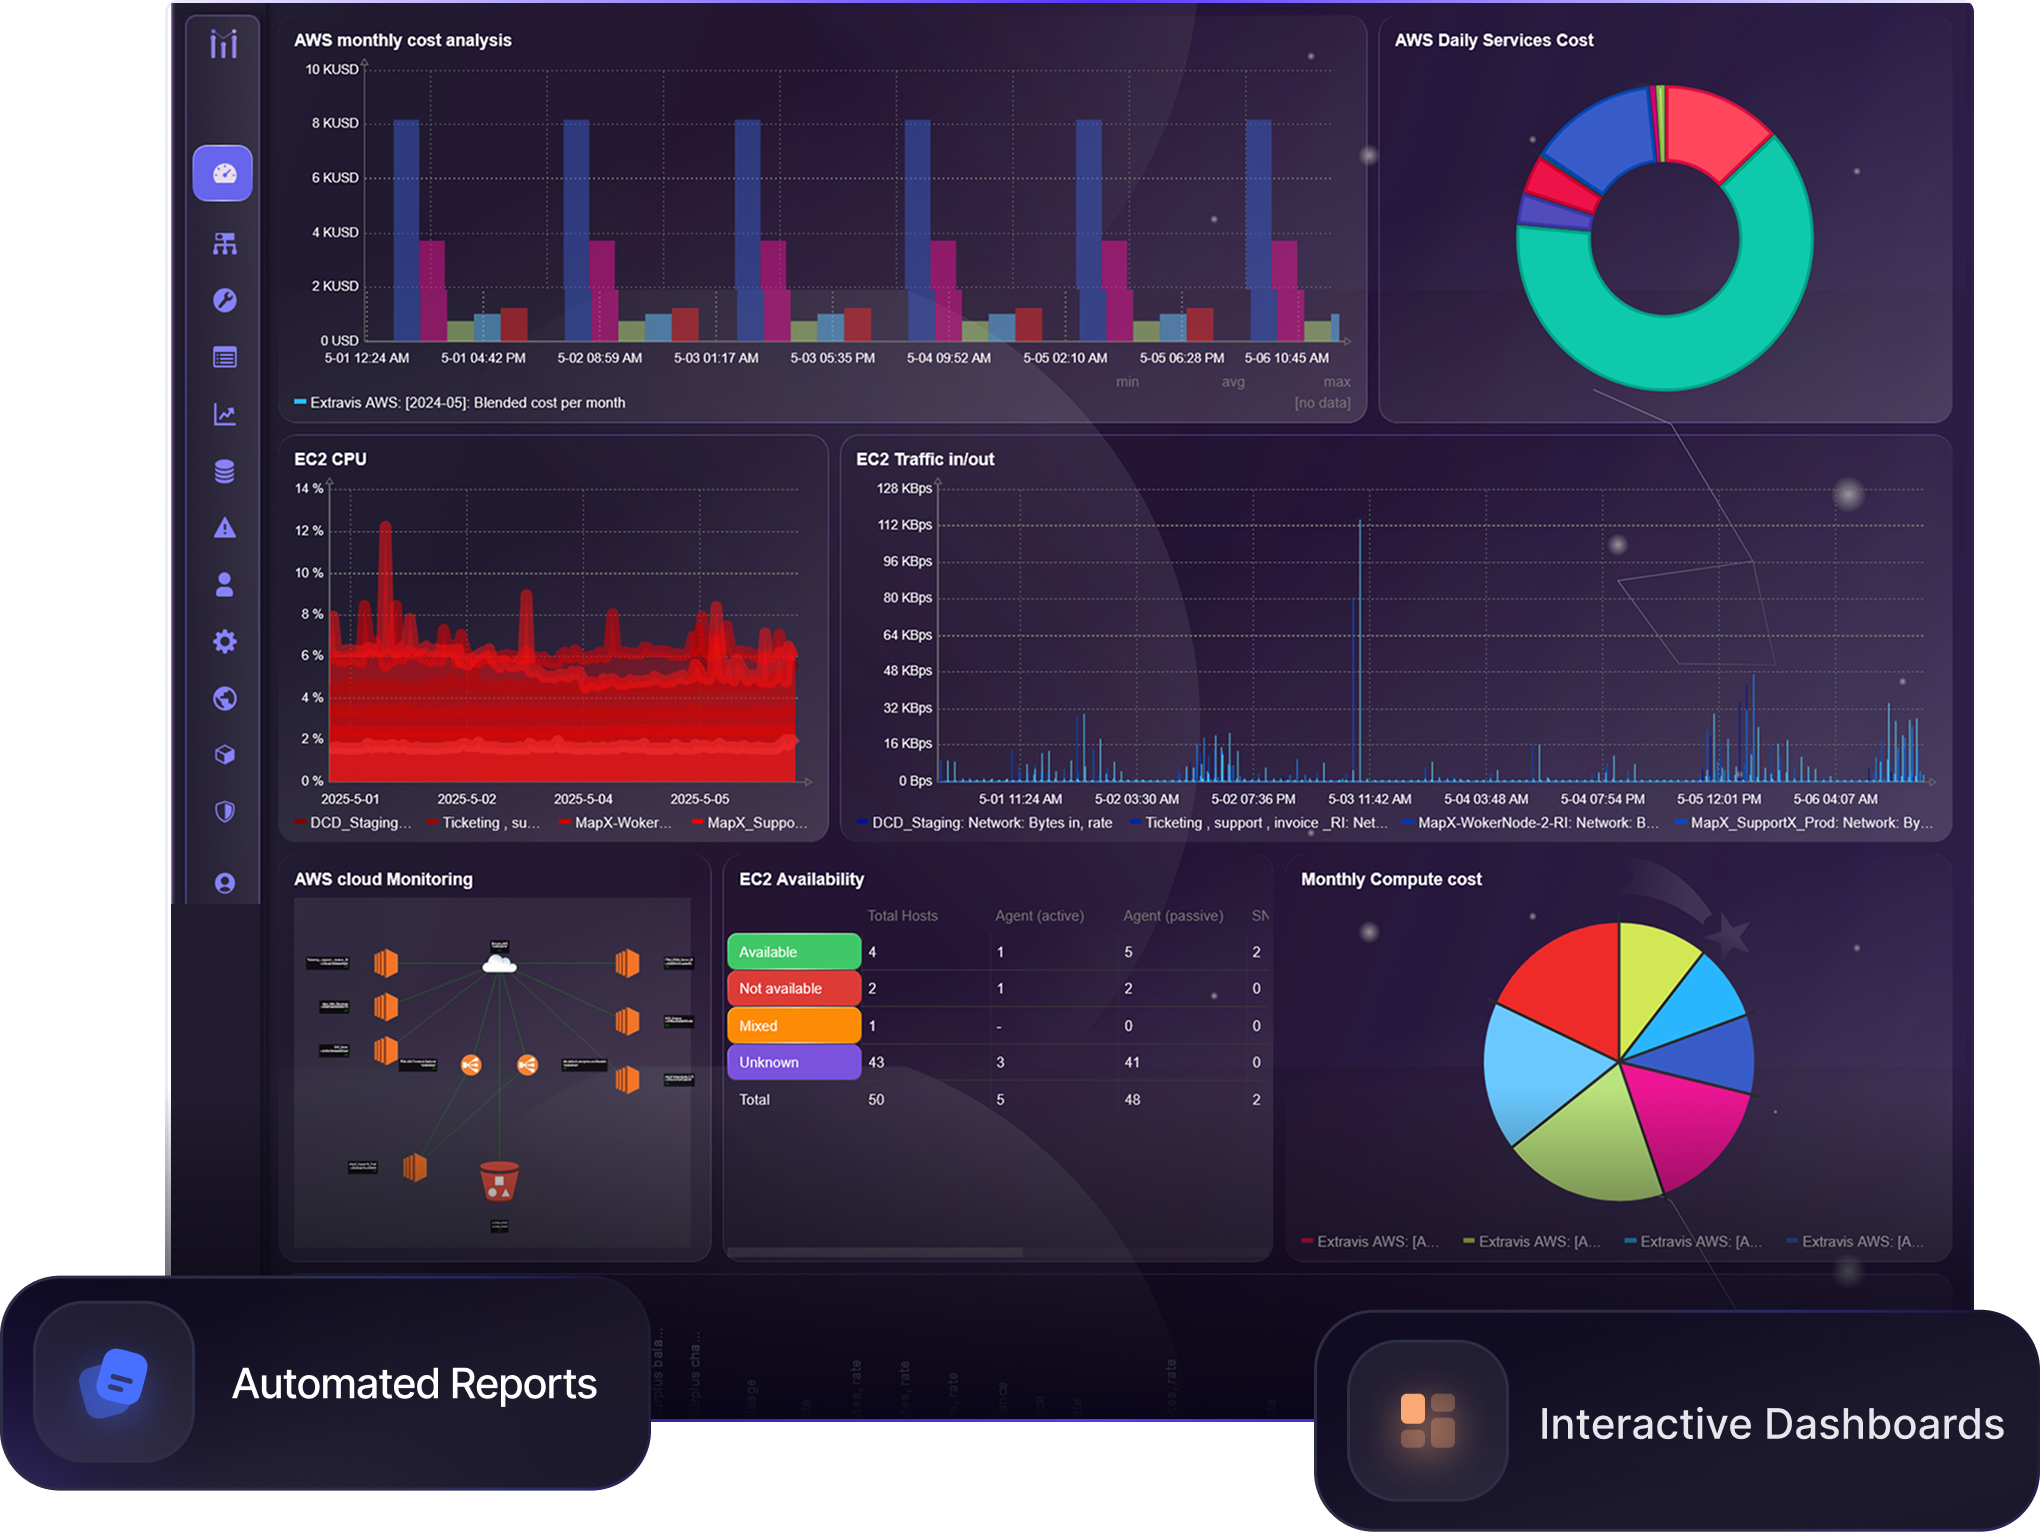Viewport: 2040px width, 1532px height.
Task: Click the 'MapX_Suppo...' legend in EC2 CPU
Action: click(749, 823)
